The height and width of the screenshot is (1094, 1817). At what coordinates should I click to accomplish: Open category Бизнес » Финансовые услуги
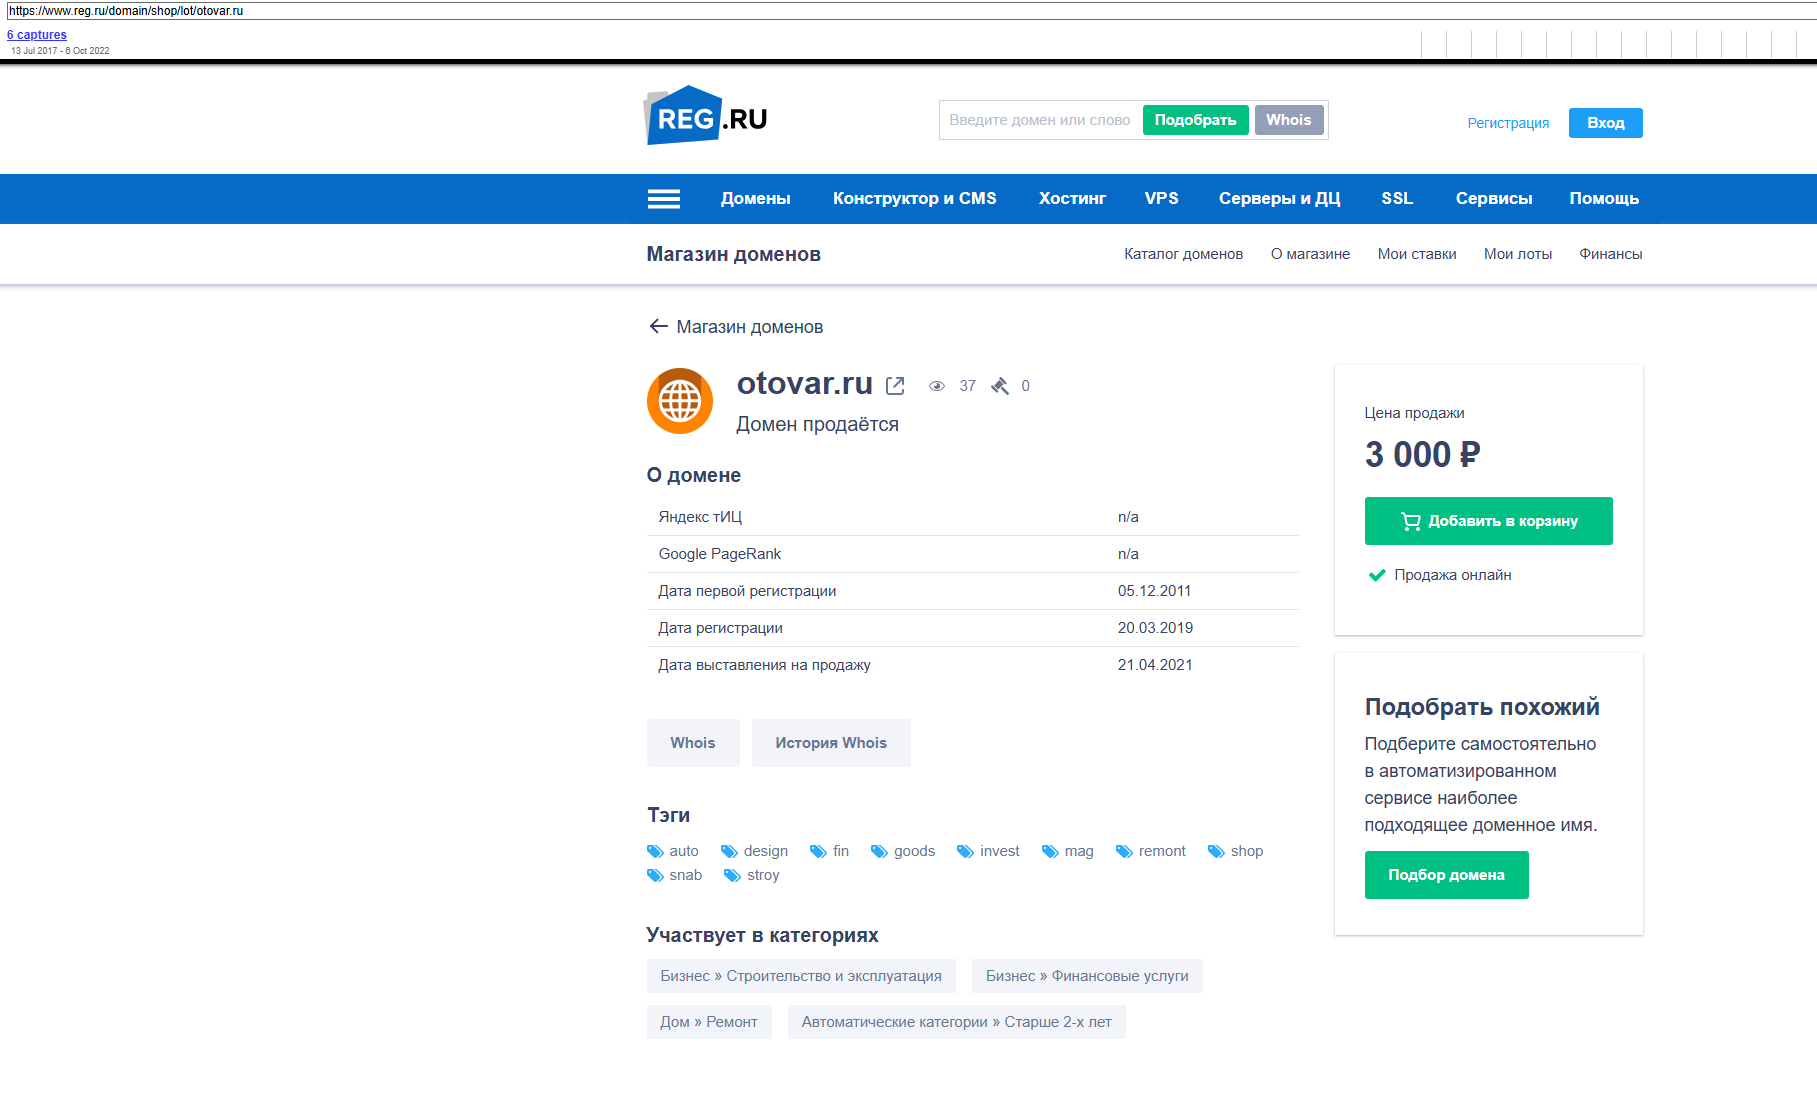pyautogui.click(x=1087, y=976)
